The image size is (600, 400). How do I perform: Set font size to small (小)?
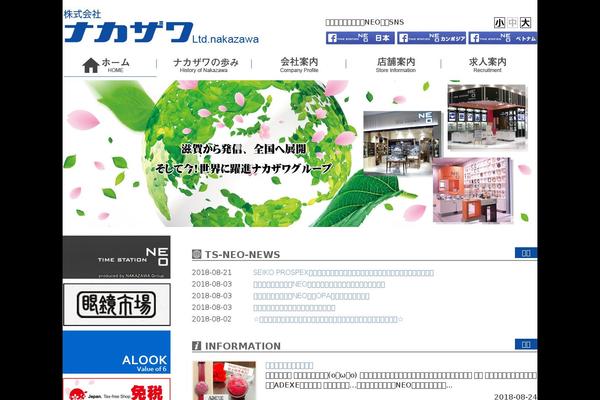[499, 23]
